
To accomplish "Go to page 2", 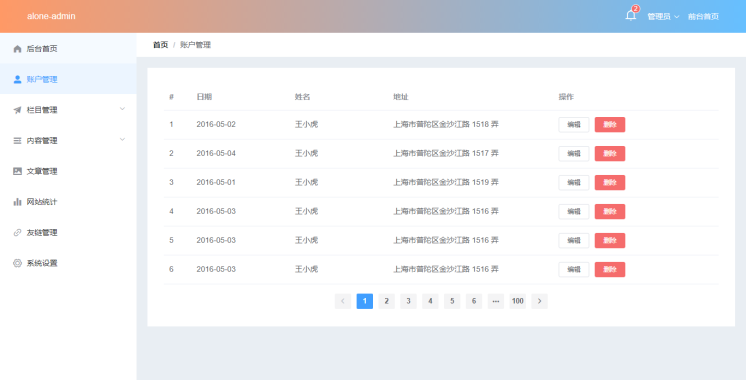I will (x=386, y=301).
